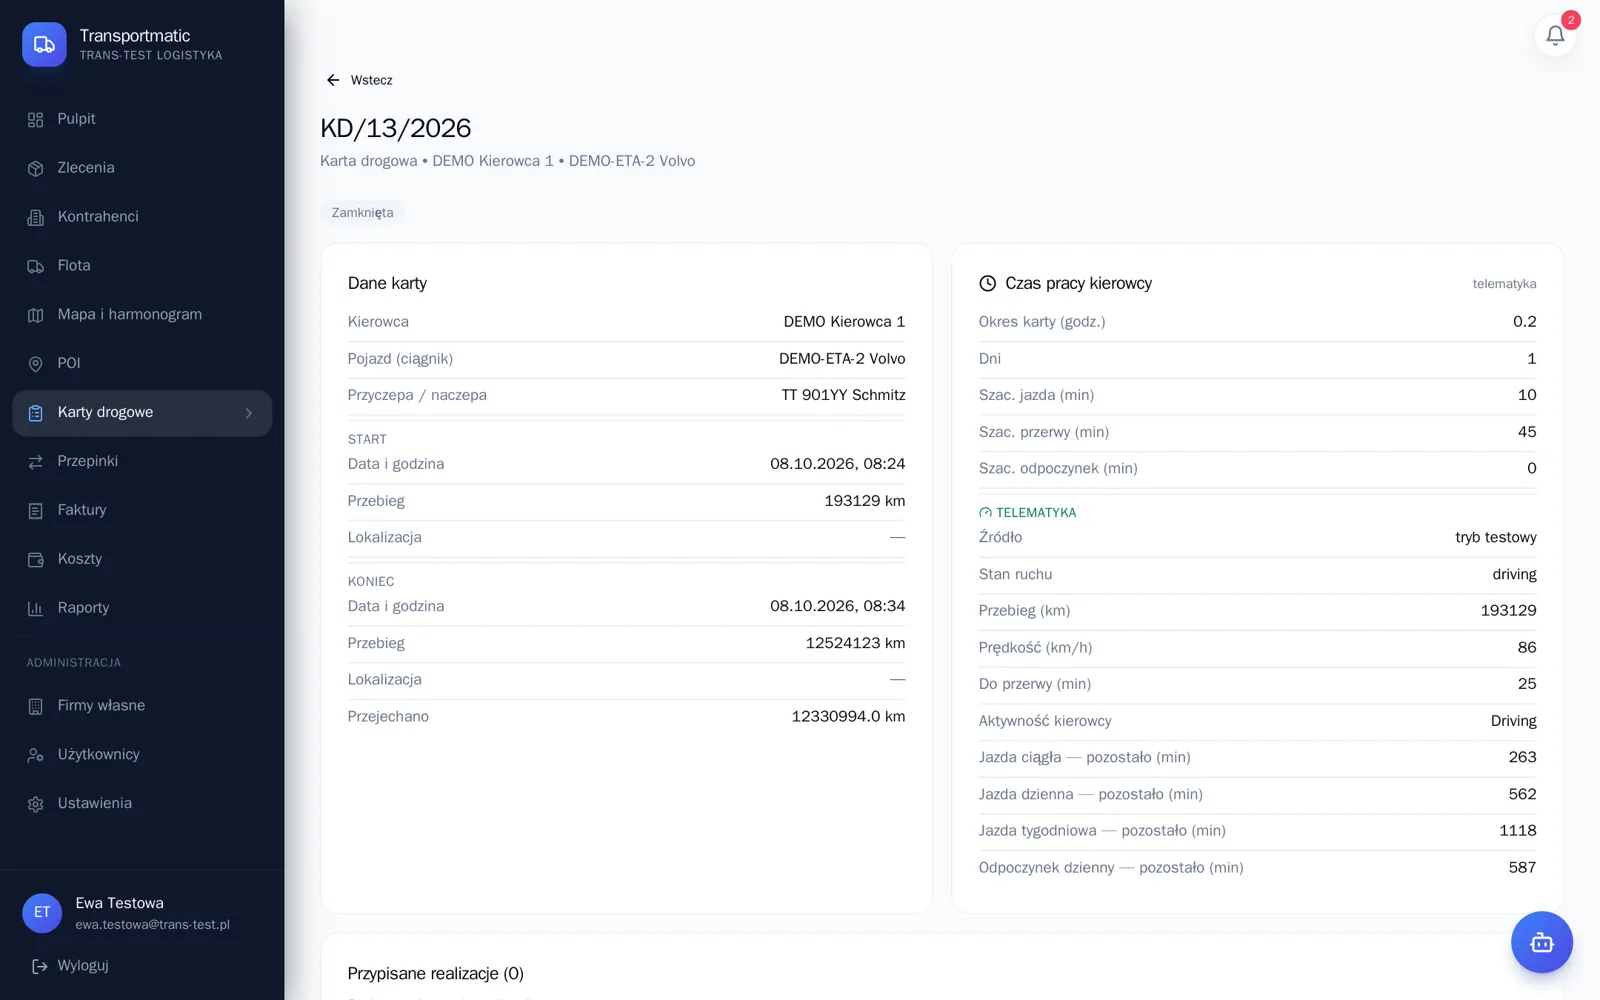Click the Raporty chart icon
This screenshot has height=1000, width=1600.
point(36,609)
